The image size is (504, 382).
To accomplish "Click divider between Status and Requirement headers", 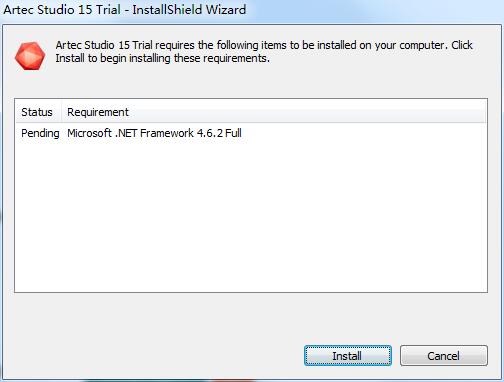I will click(x=61, y=112).
